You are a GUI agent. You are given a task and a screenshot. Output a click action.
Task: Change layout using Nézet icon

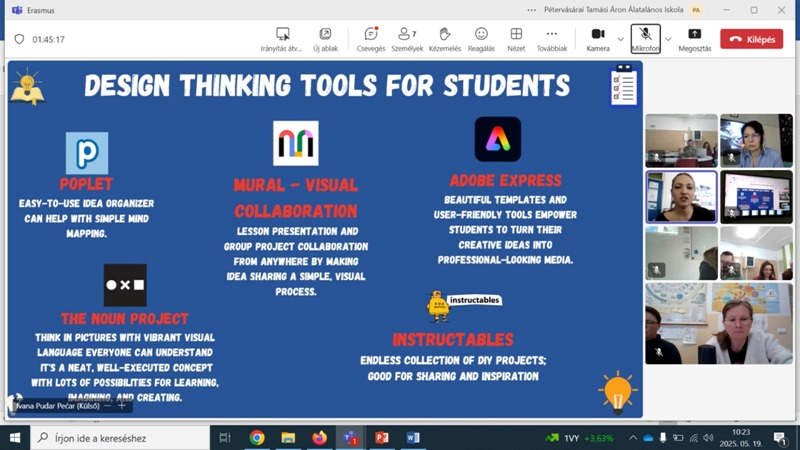click(x=516, y=39)
